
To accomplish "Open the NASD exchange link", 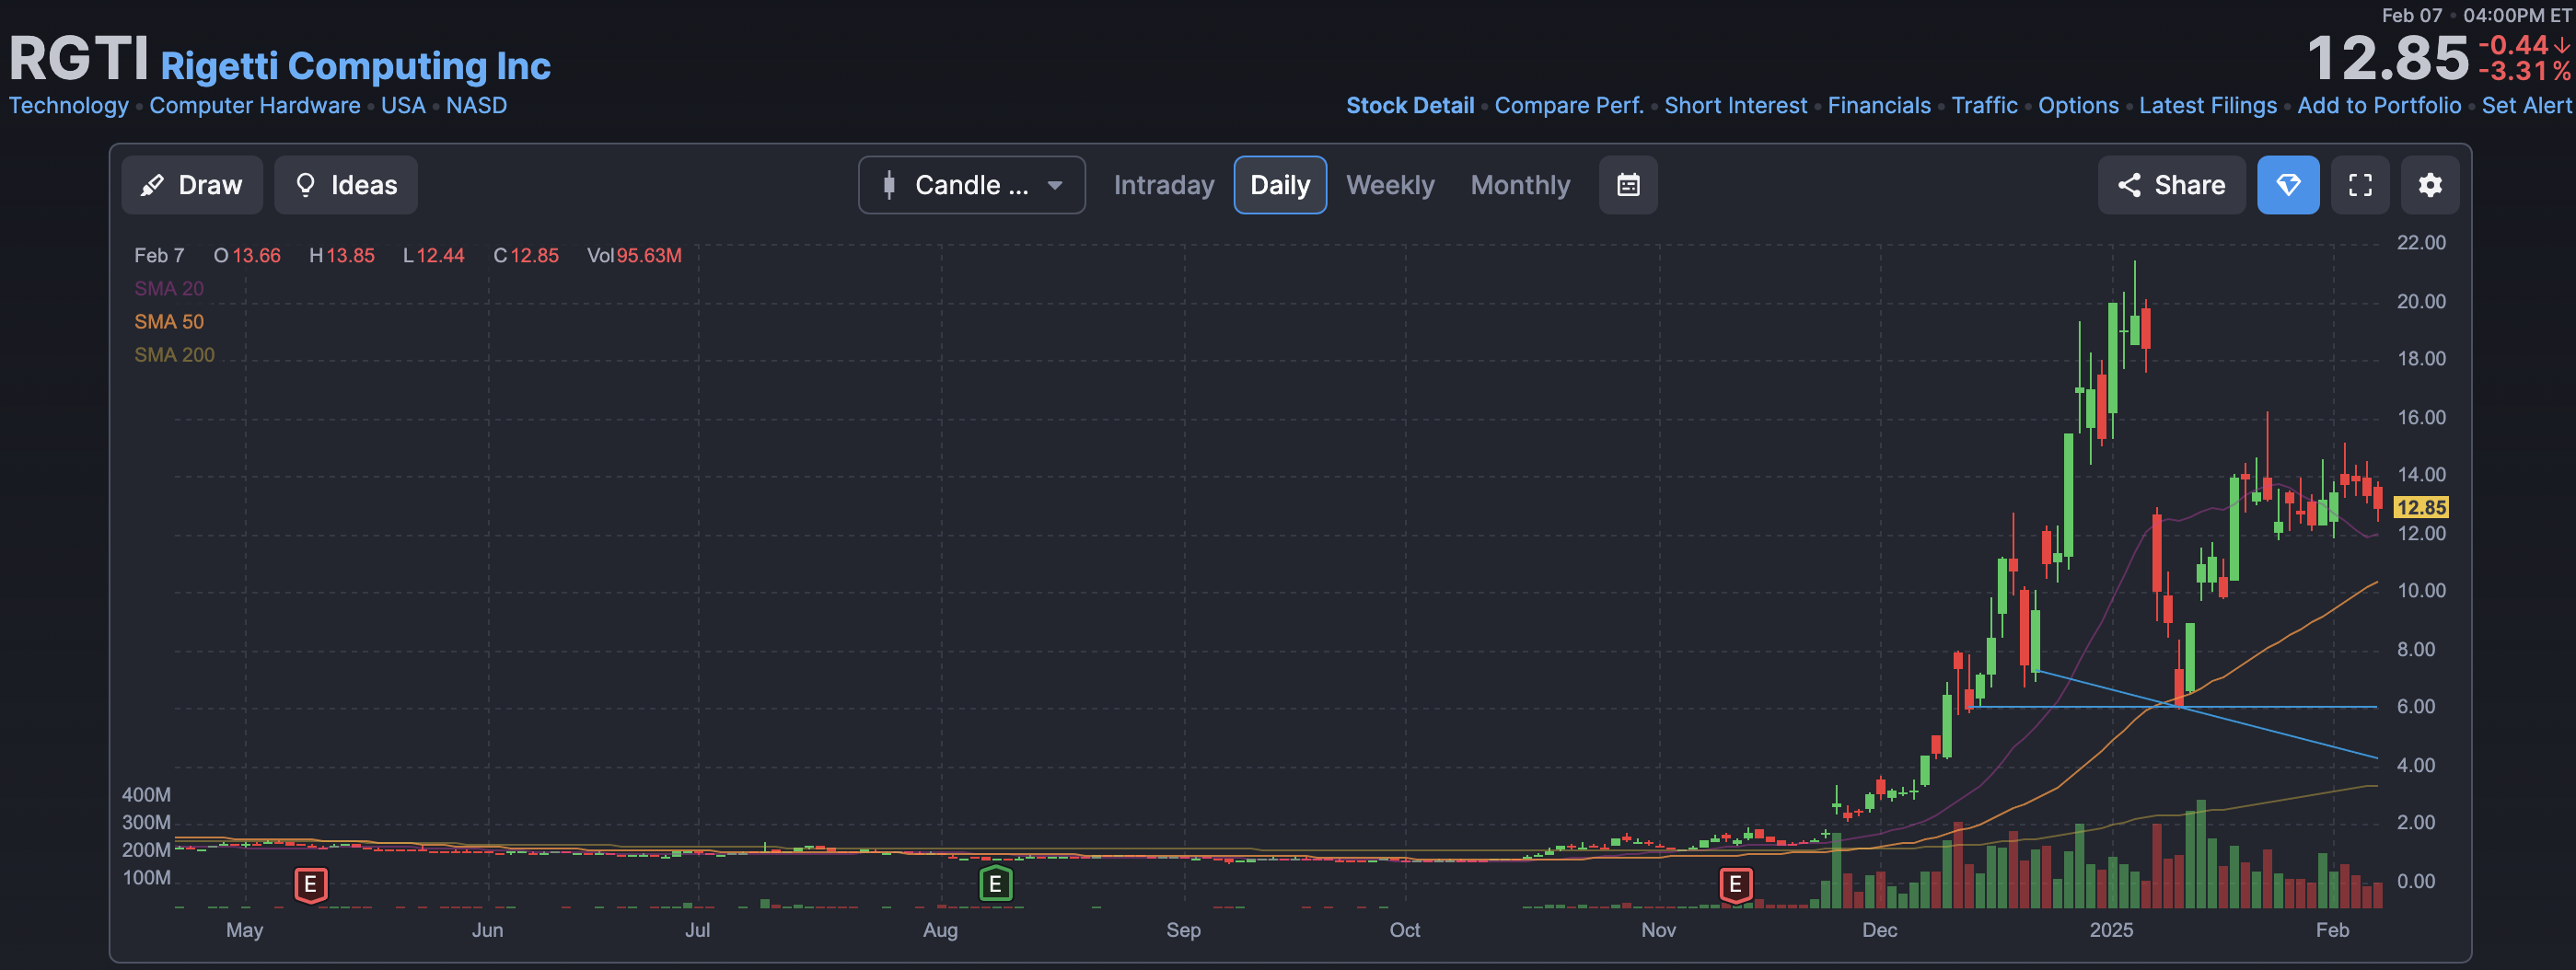I will coord(476,105).
